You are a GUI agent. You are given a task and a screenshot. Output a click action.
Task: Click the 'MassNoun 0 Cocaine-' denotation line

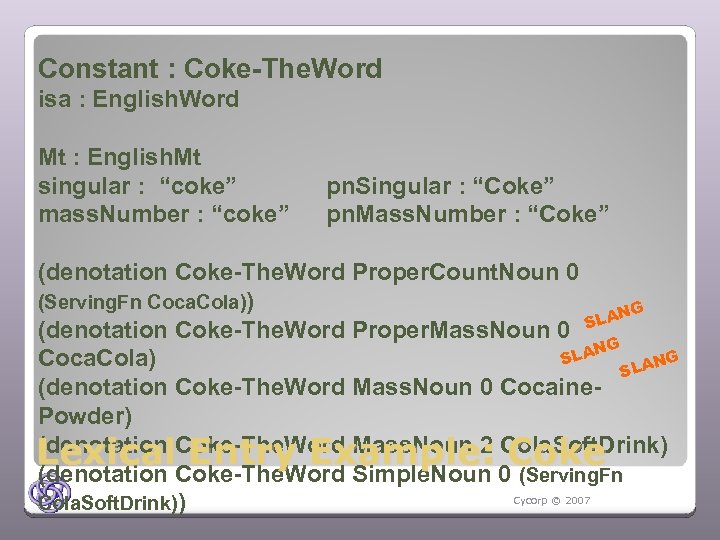(320, 387)
